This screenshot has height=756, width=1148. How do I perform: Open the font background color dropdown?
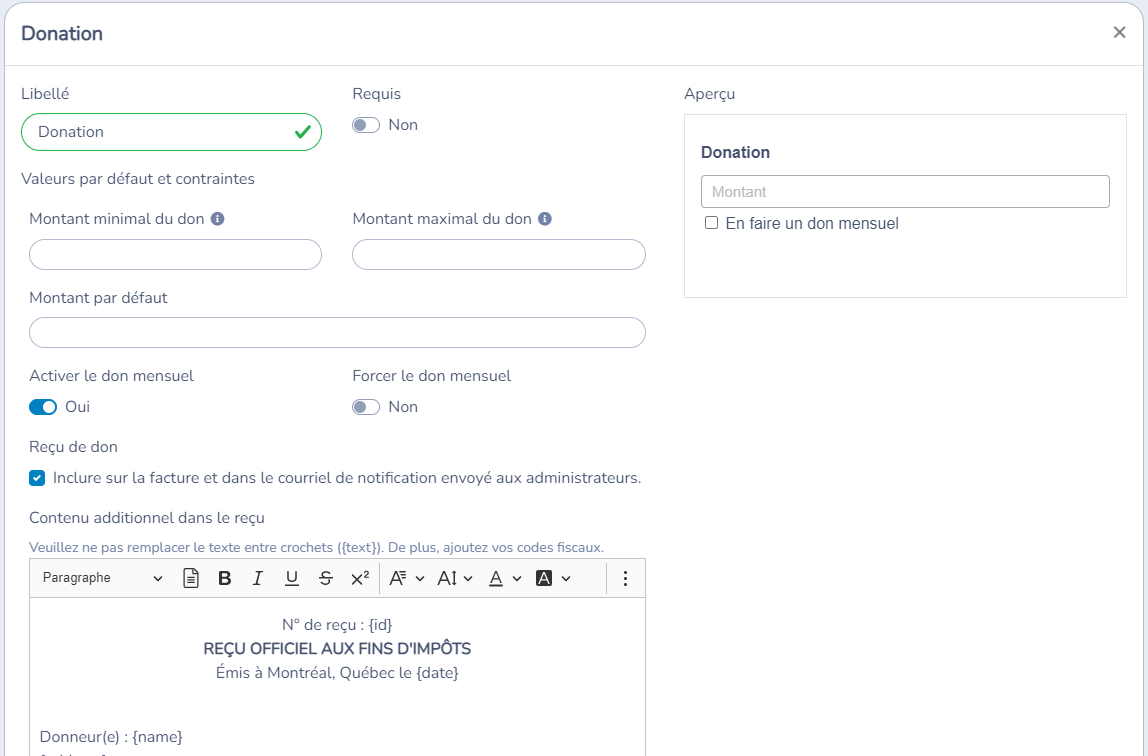point(553,578)
